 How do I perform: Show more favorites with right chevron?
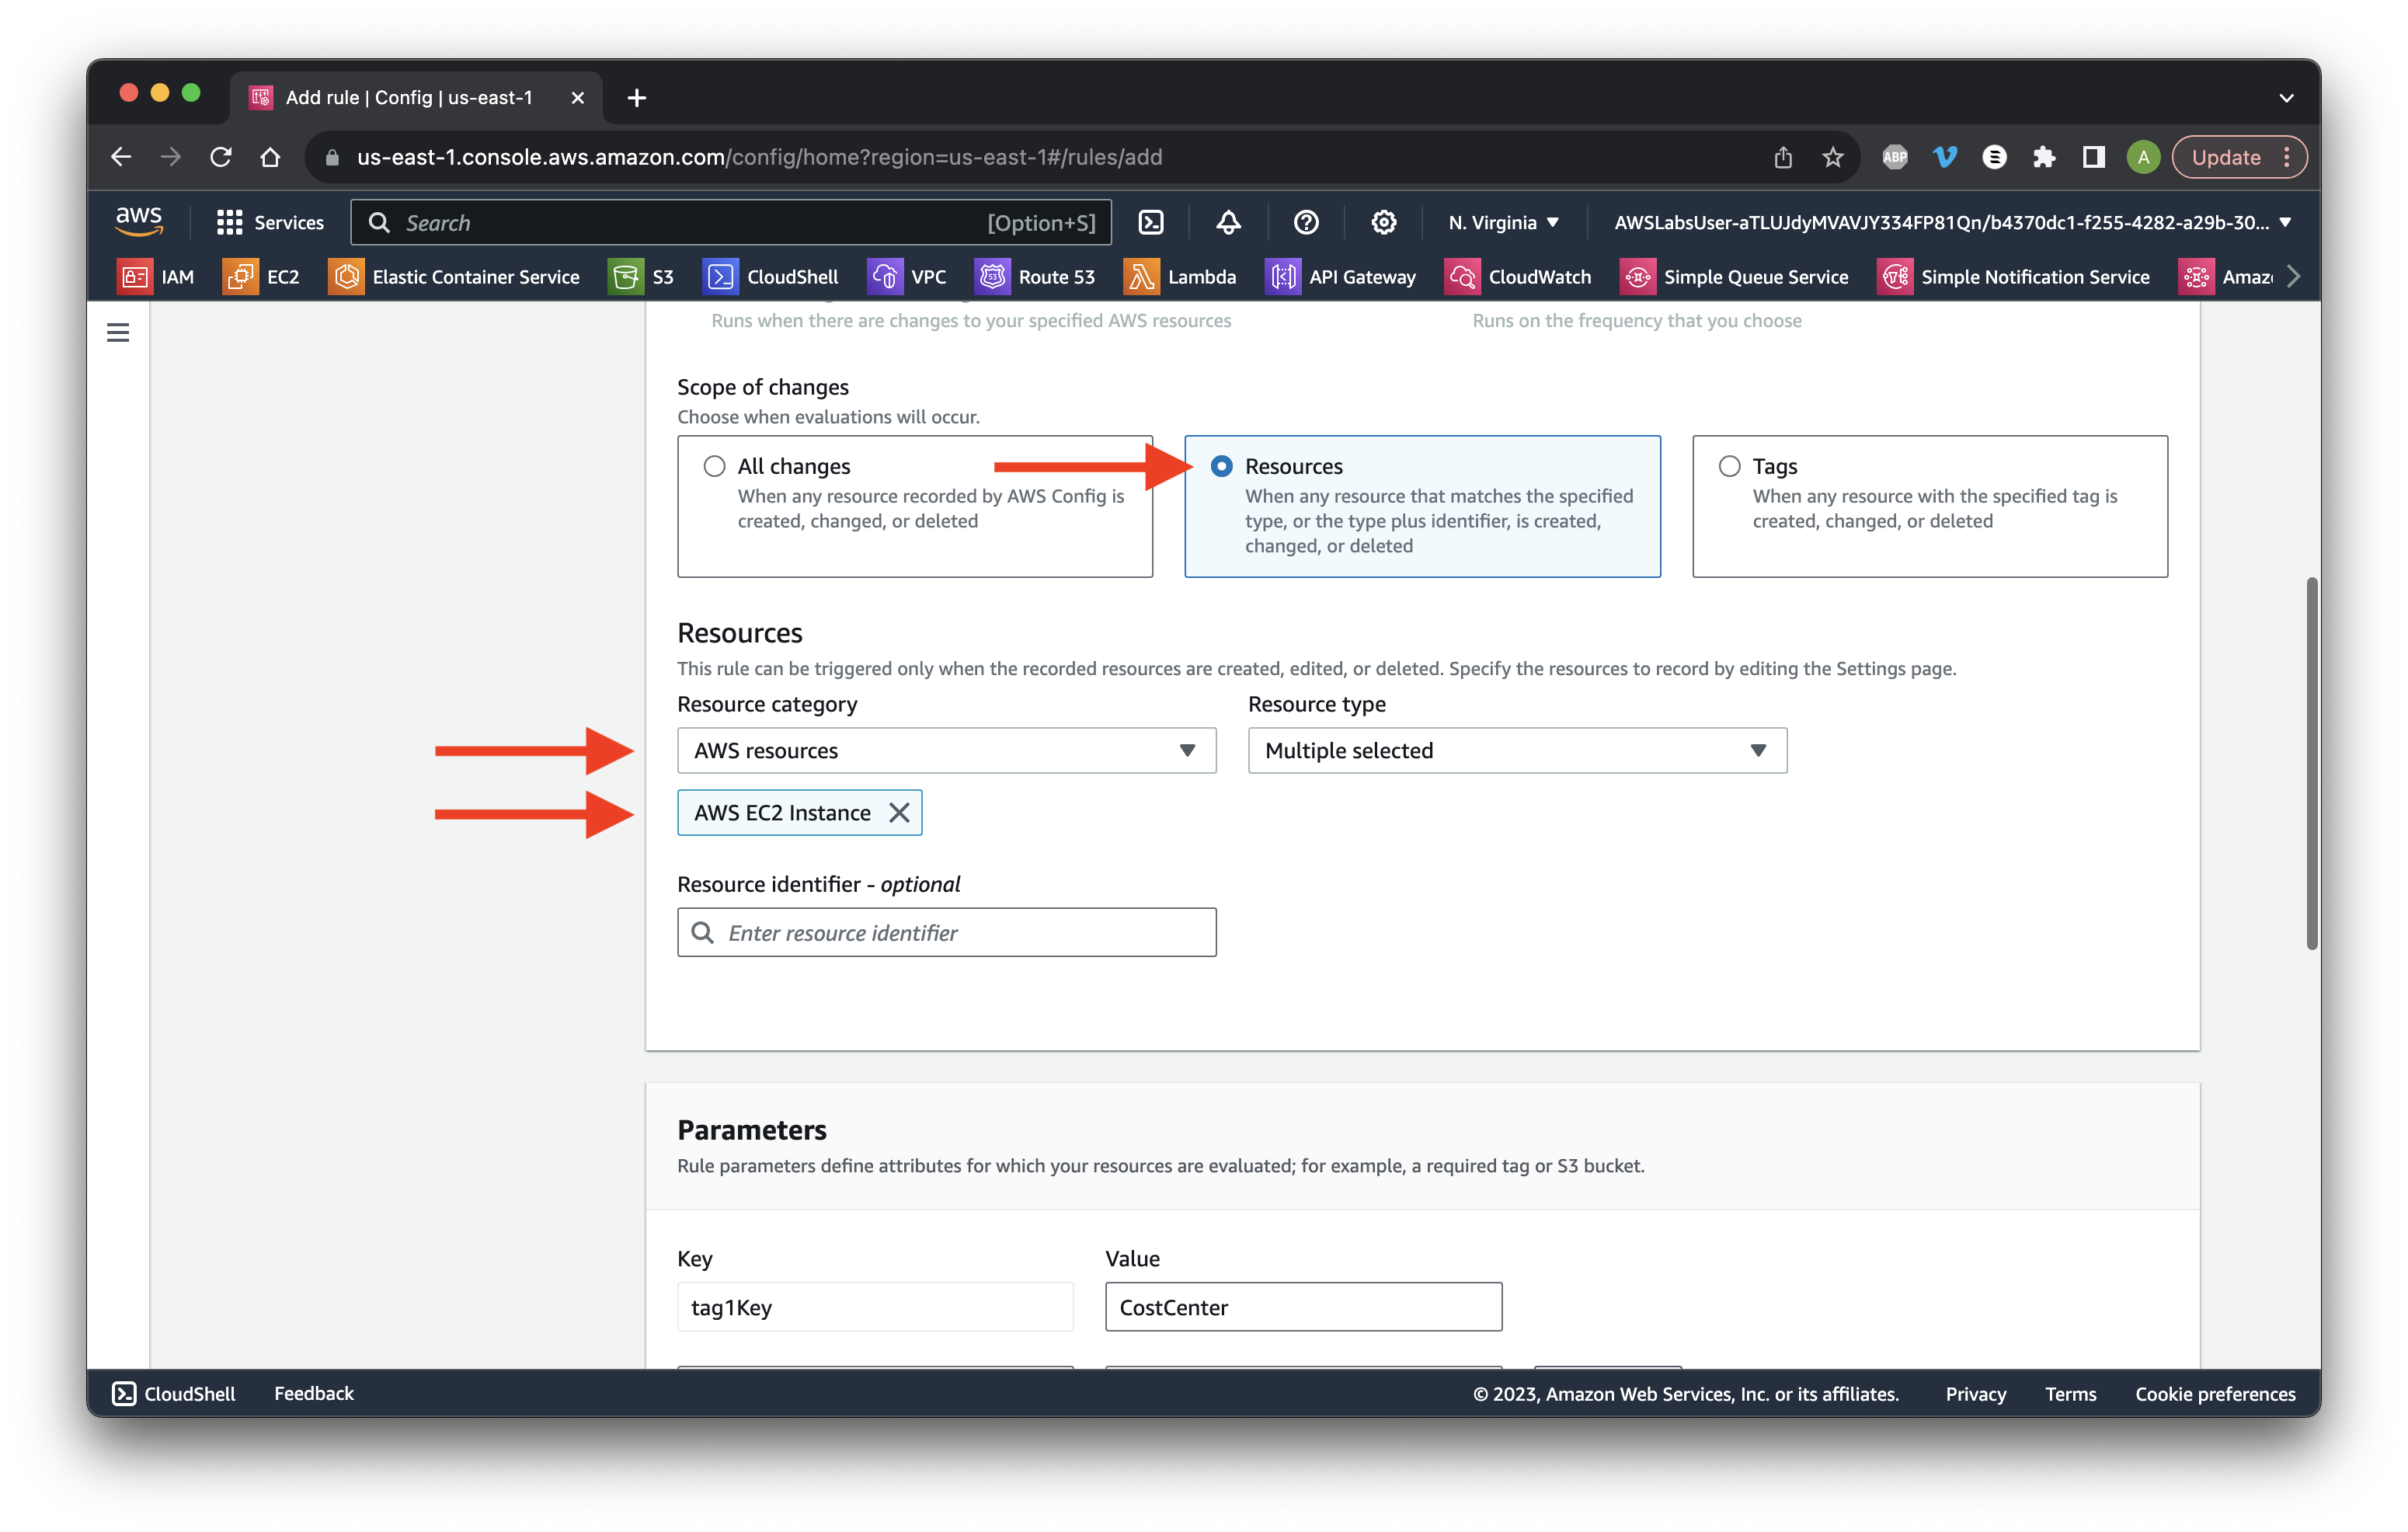(x=2294, y=277)
